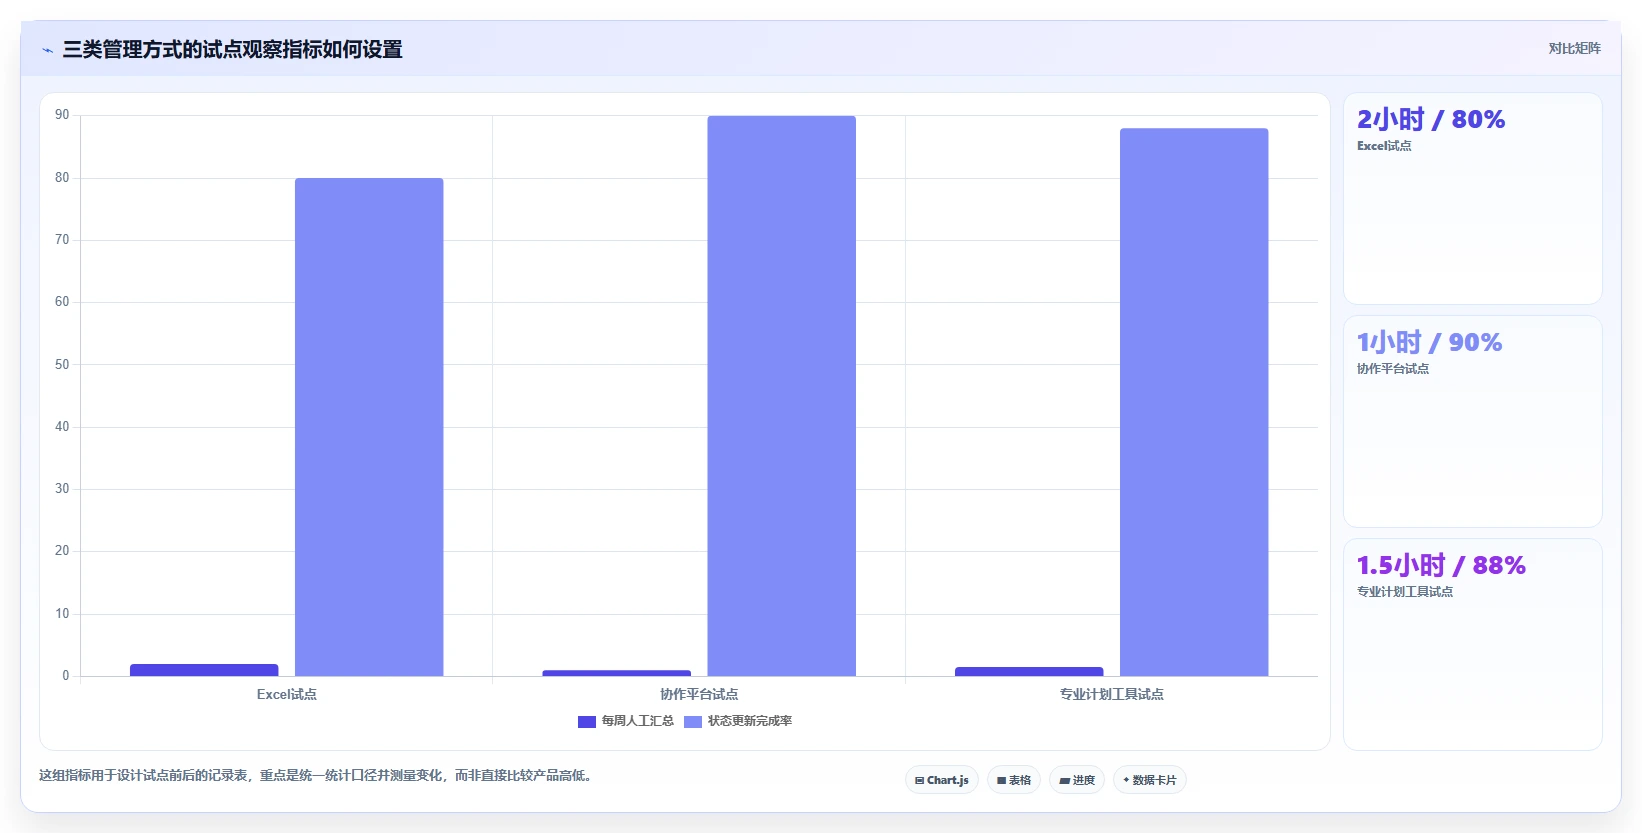The height and width of the screenshot is (833, 1642).
Task: Click the 协作平台试点 caption in the second card
Action: coord(1393,369)
